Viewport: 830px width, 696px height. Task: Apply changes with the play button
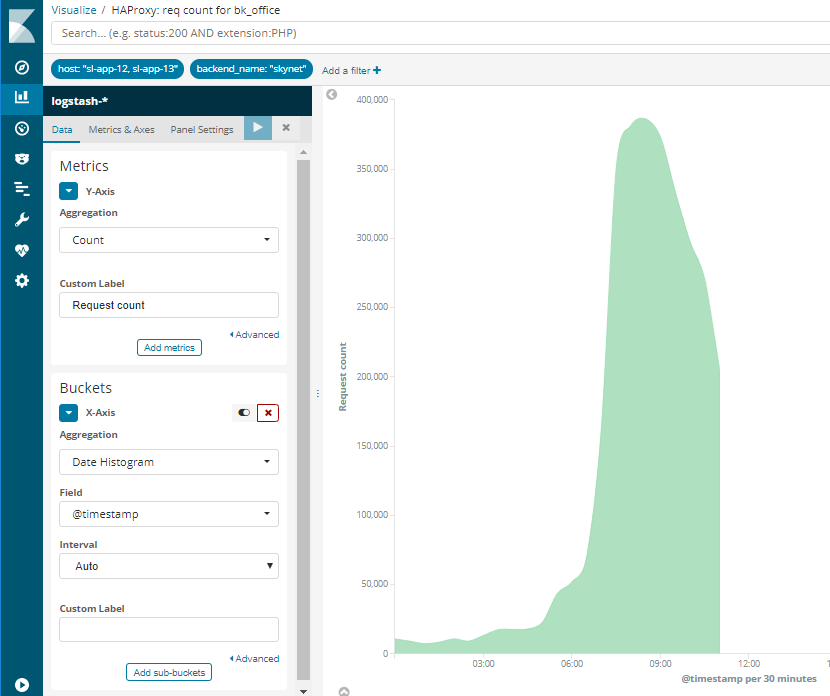tap(258, 128)
